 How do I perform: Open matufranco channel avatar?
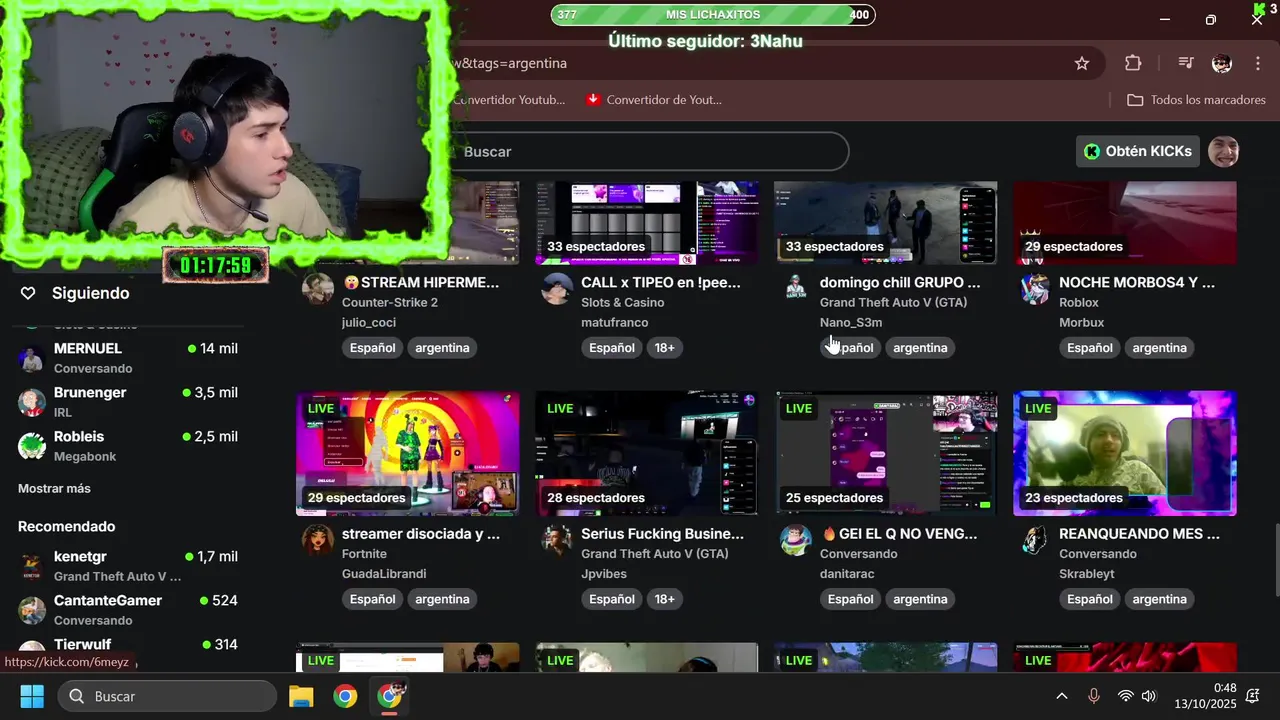click(557, 289)
